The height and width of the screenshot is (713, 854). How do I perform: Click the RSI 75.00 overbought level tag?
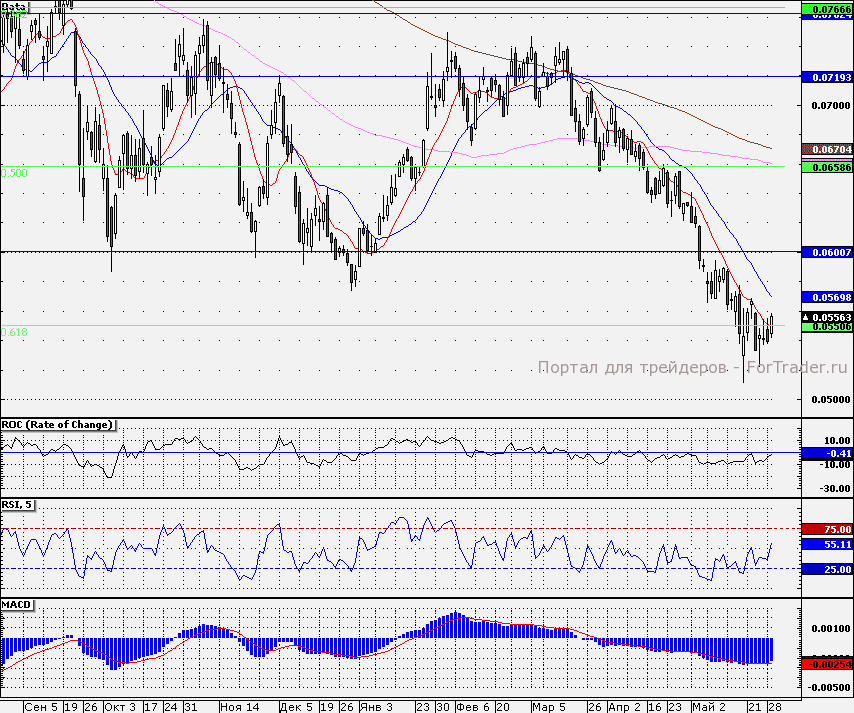point(826,529)
